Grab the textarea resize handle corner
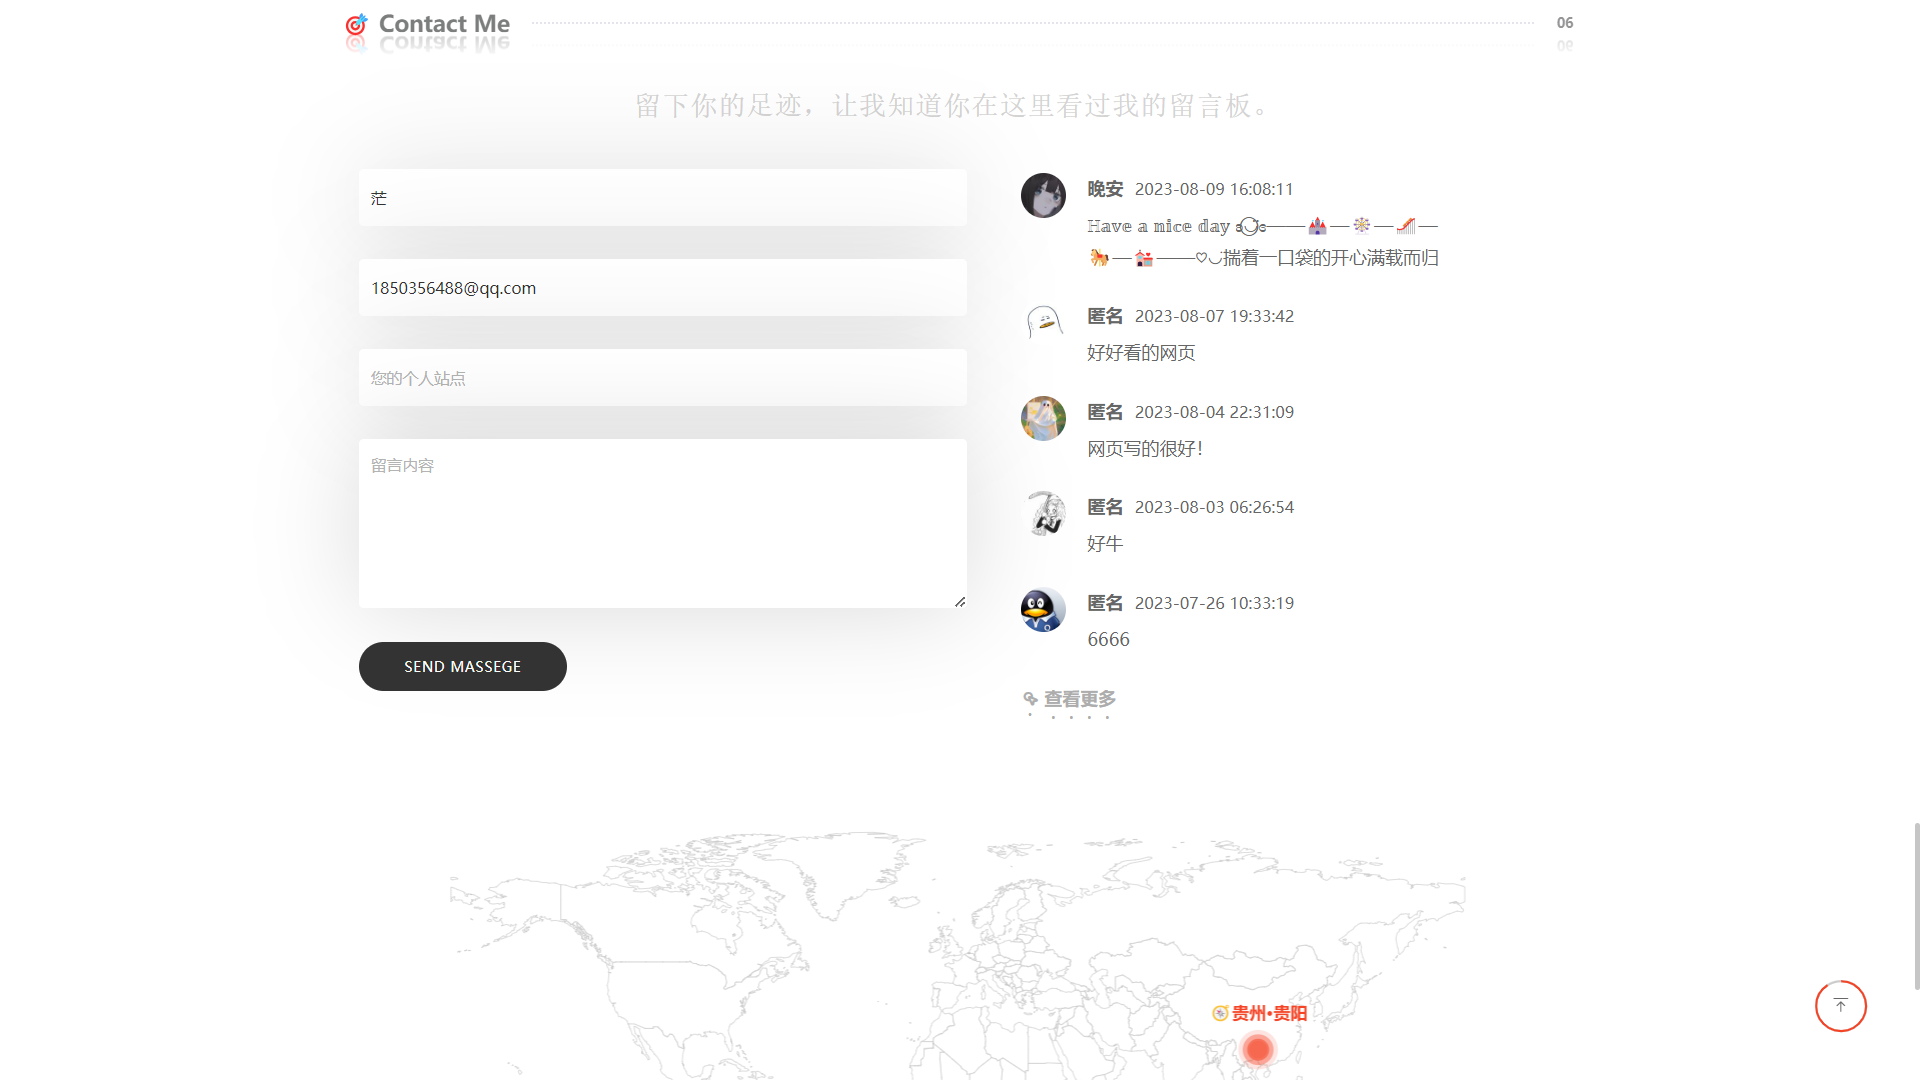Viewport: 1920px width, 1080px height. (x=960, y=602)
